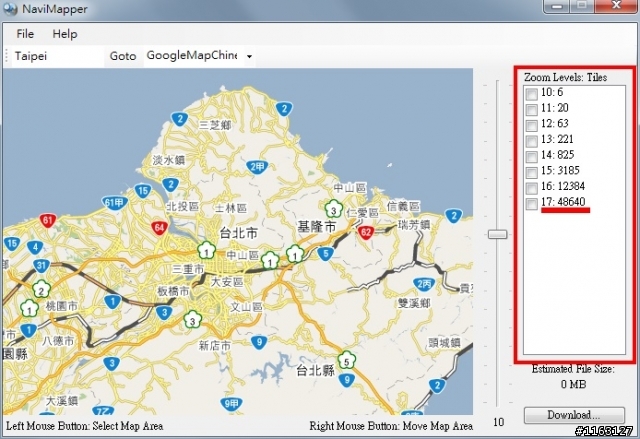Click the blue 61甲 route marker
The width and height of the screenshot is (640, 439).
pos(114,203)
